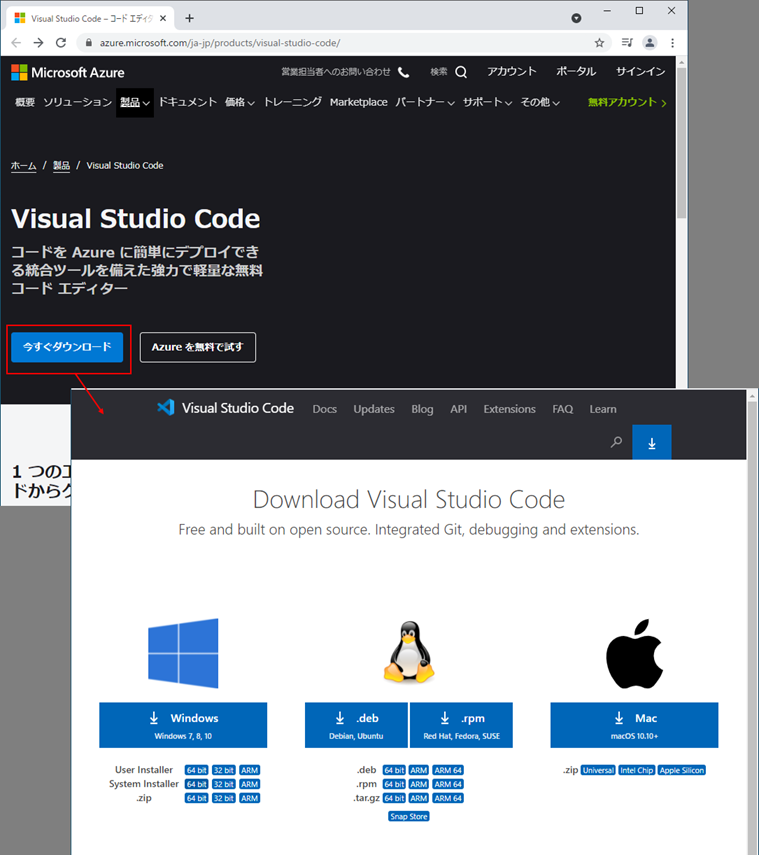Click the Linux penguin image
The width and height of the screenshot is (759, 855).
409,652
